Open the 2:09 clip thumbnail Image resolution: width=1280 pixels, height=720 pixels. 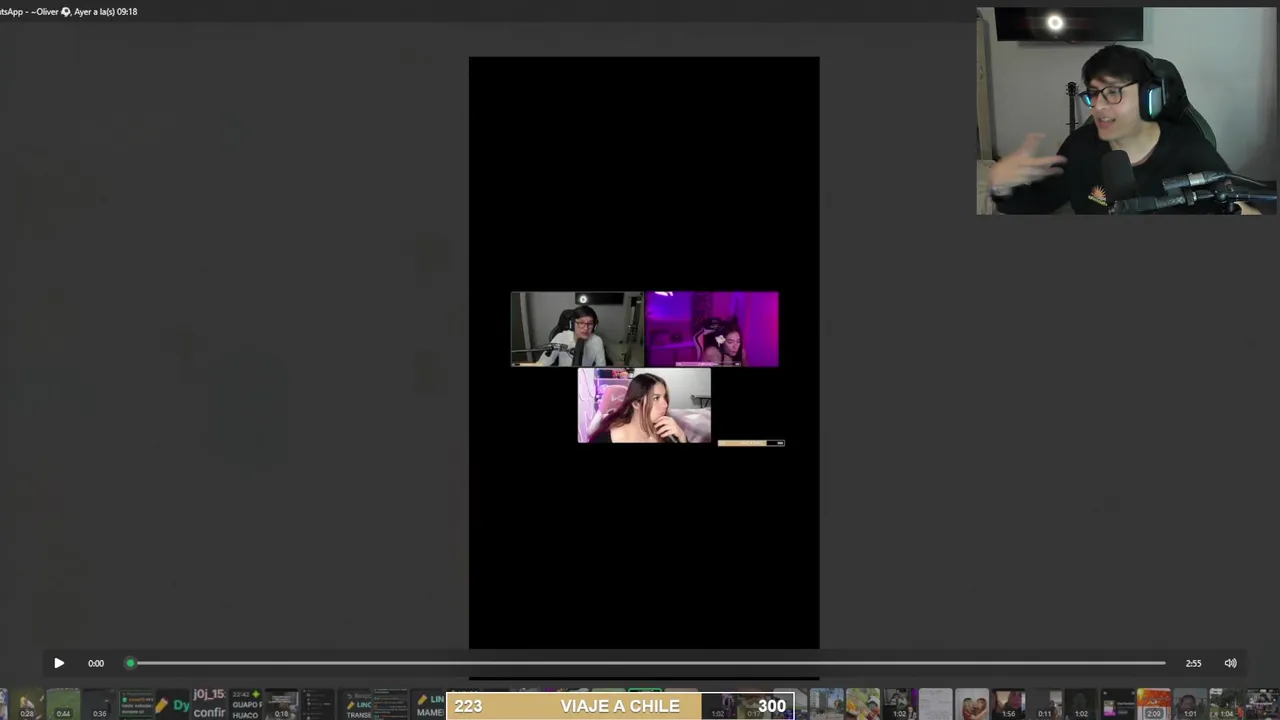coord(1153,704)
